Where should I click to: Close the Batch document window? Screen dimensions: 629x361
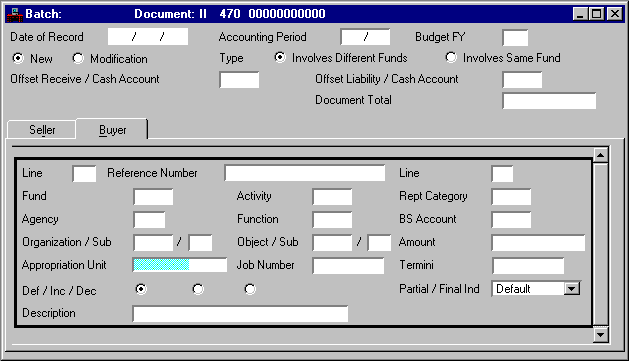(x=614, y=14)
